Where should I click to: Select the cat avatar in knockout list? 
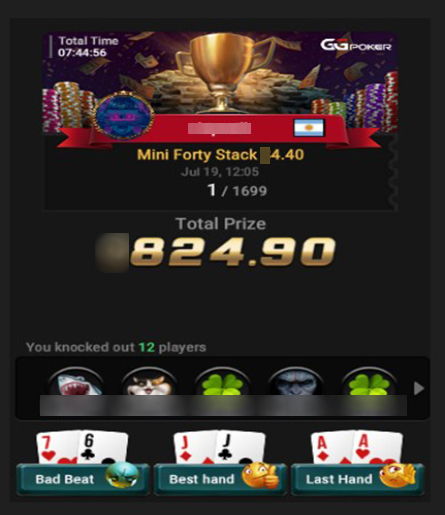(149, 382)
